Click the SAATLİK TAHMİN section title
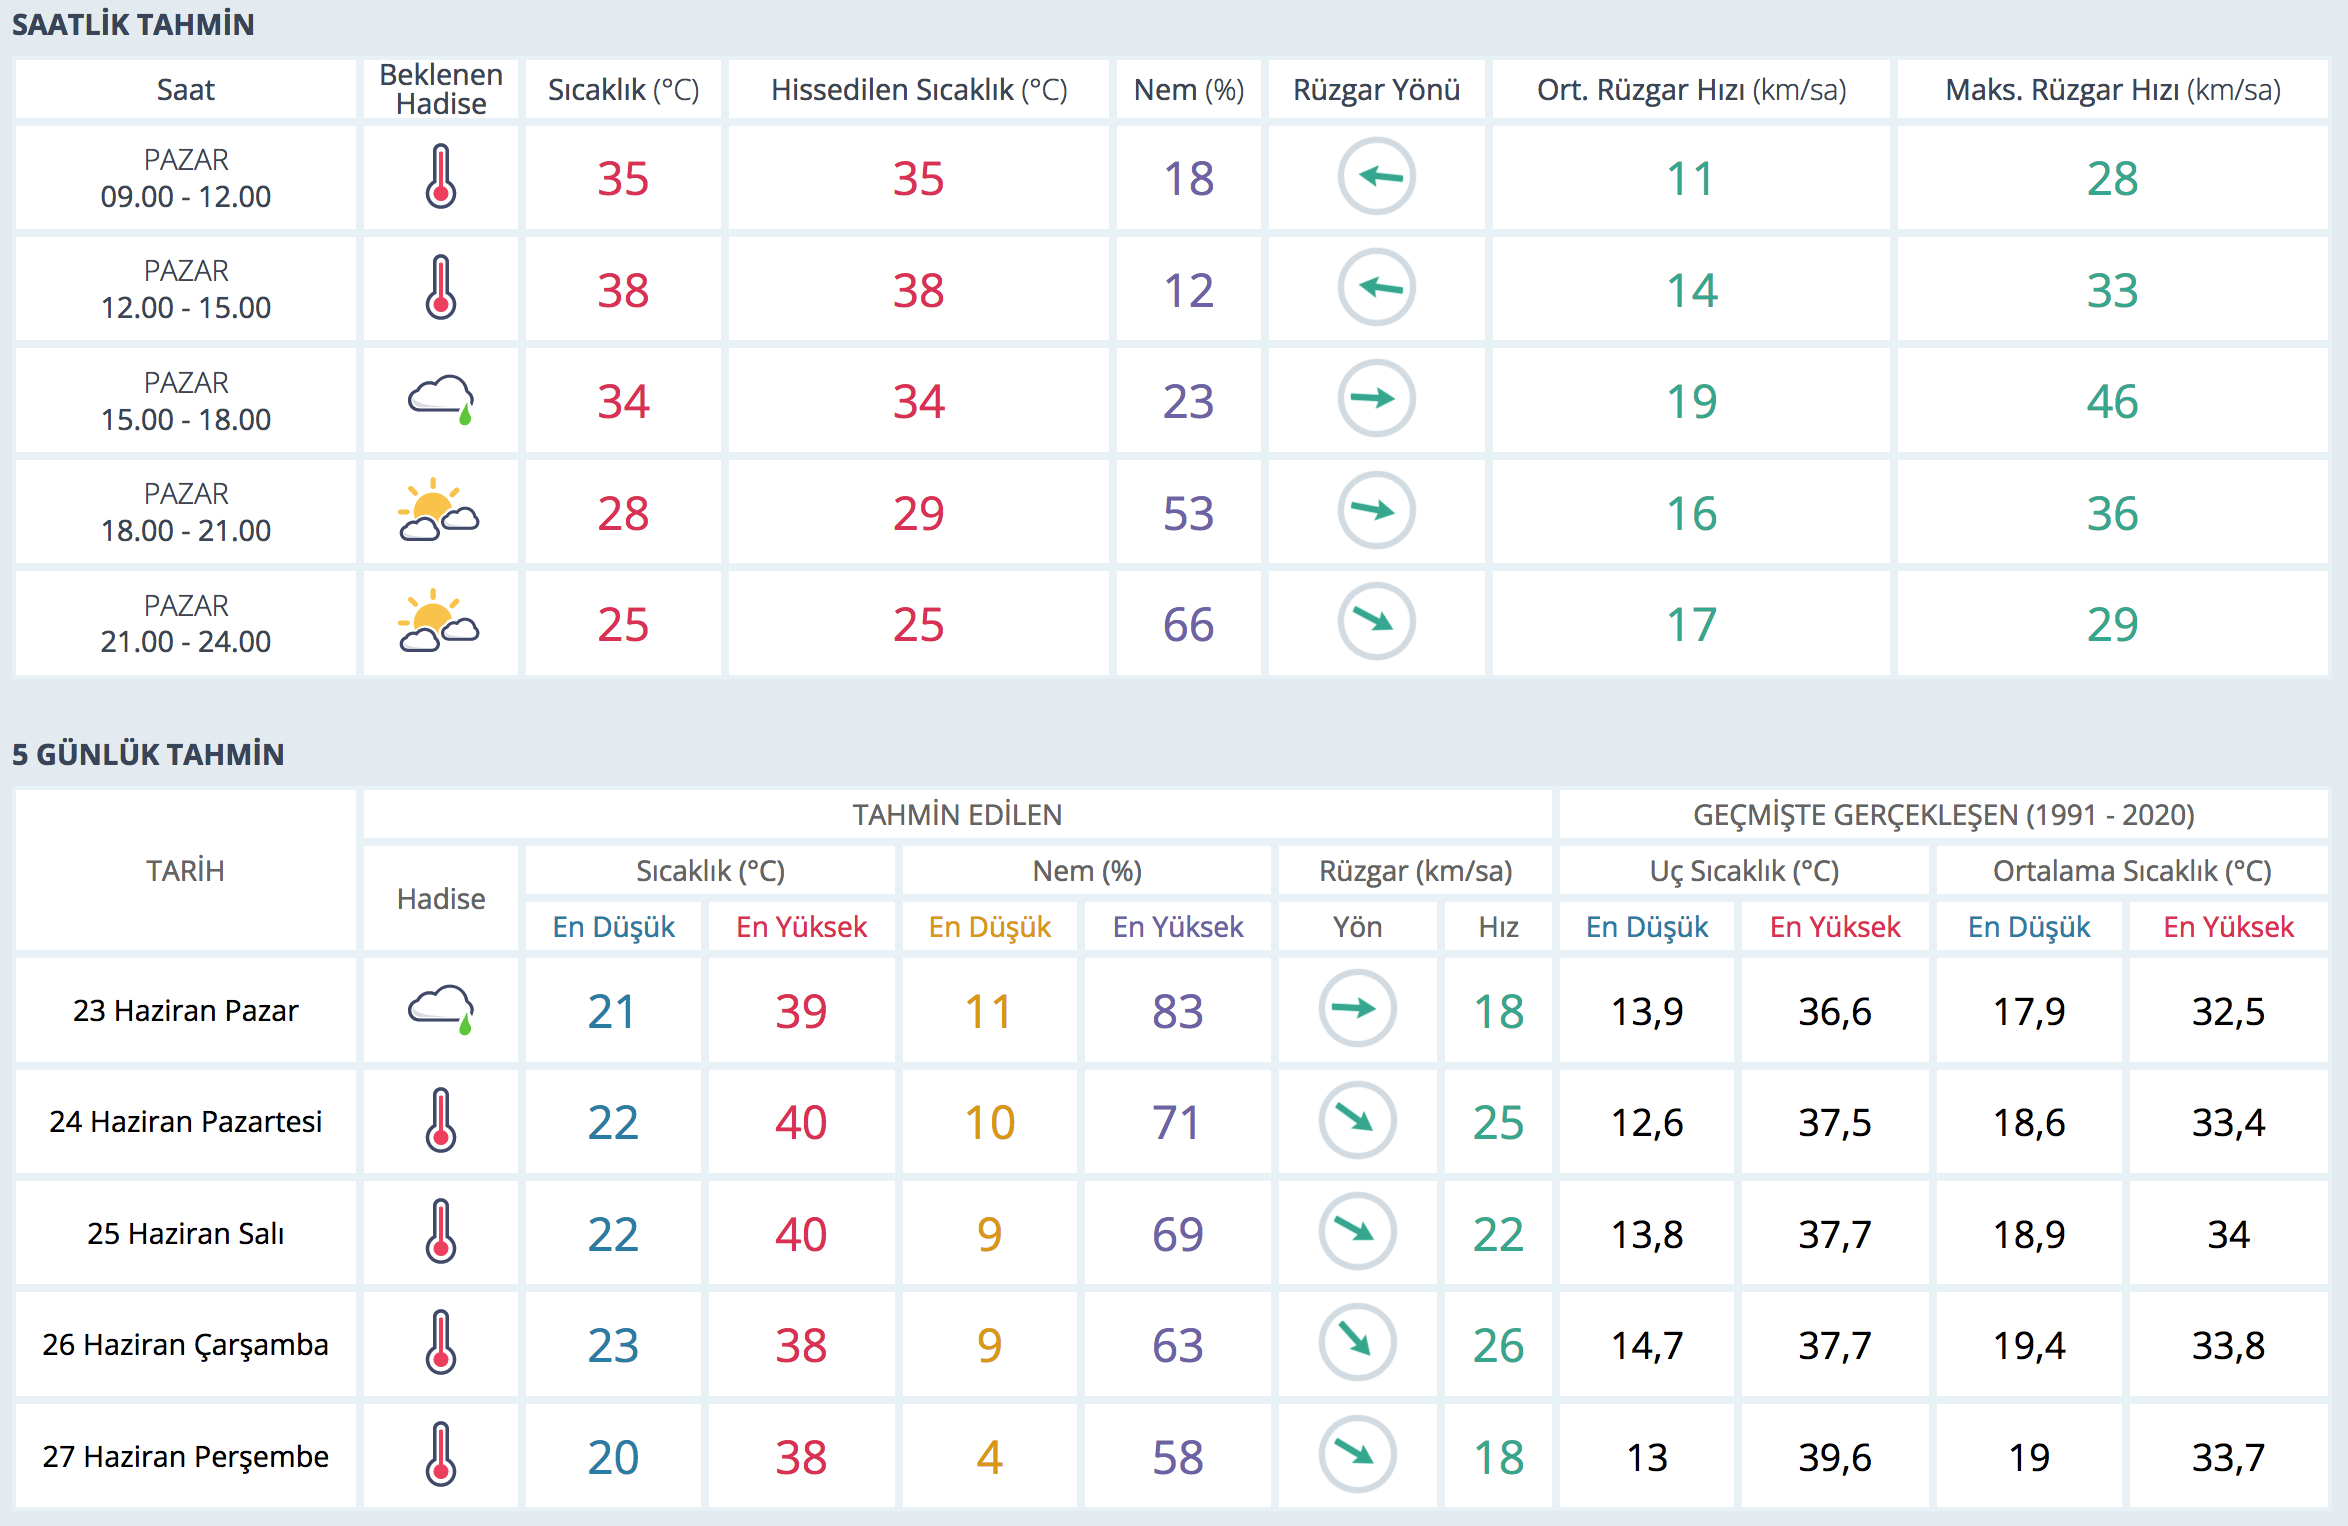The height and width of the screenshot is (1526, 2348). (x=133, y=24)
